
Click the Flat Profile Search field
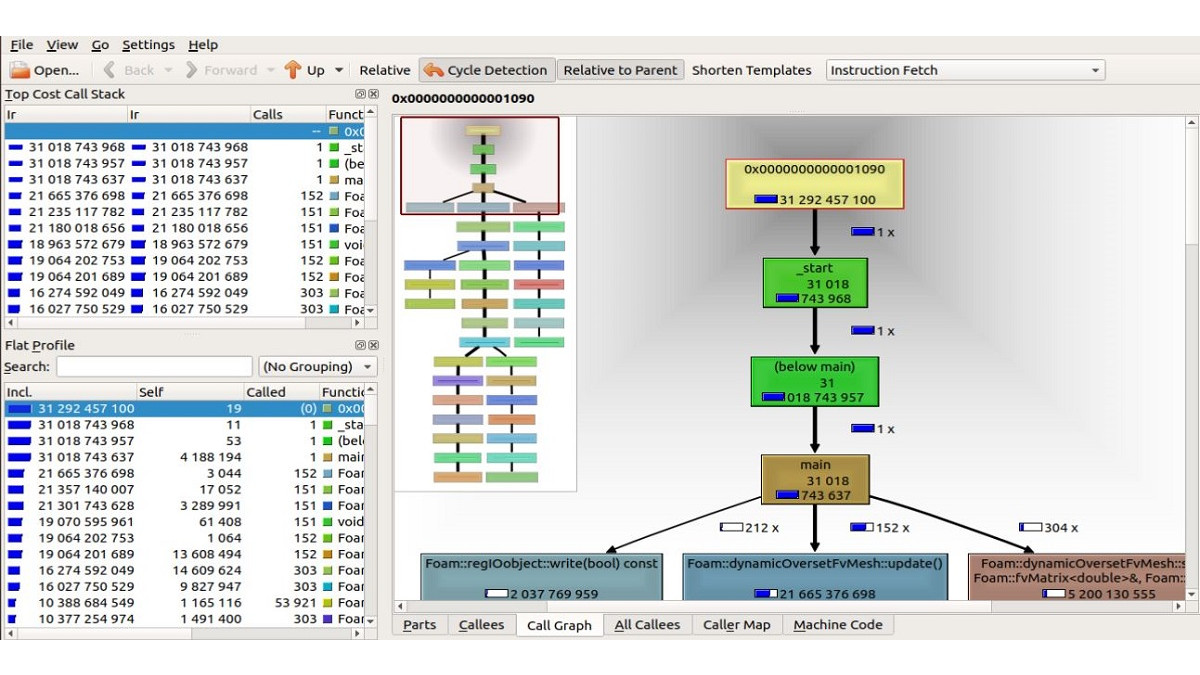[154, 367]
